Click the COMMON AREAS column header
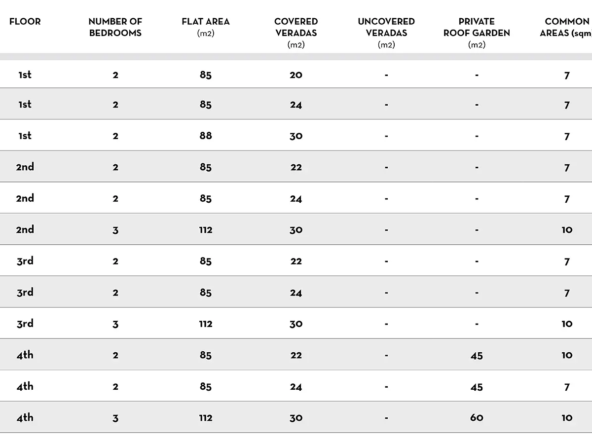 [566, 27]
